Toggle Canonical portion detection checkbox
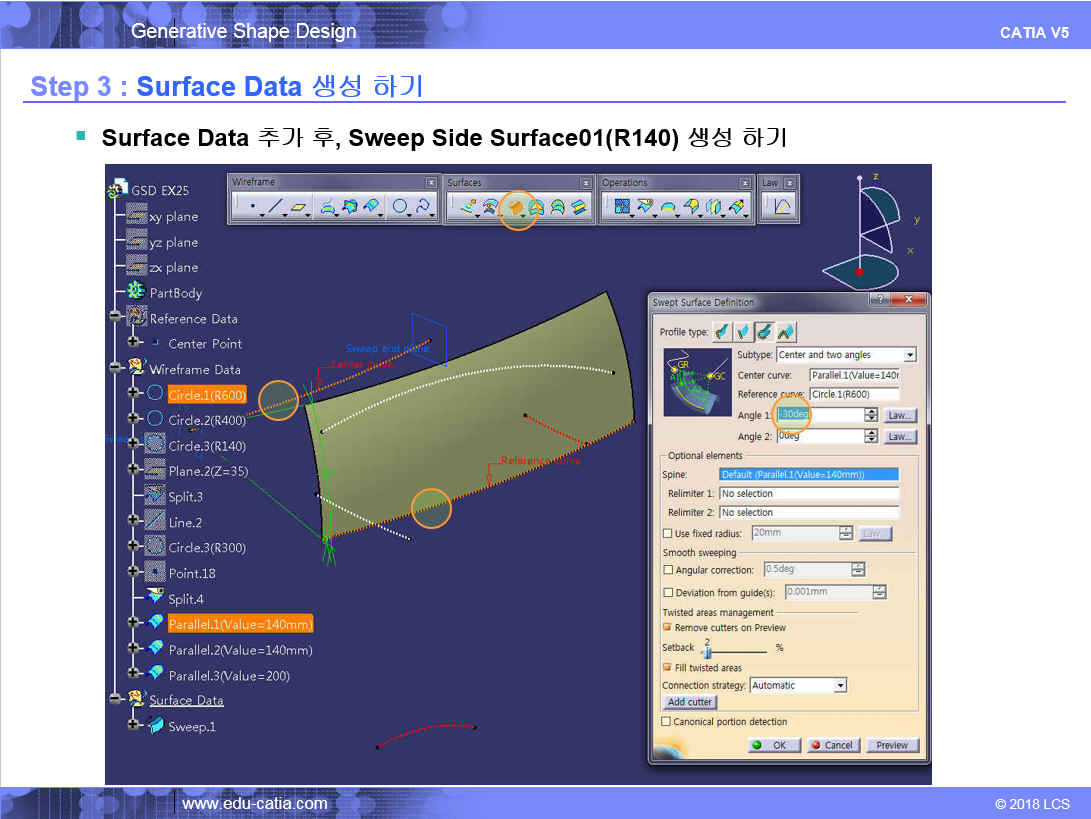This screenshot has height=819, width=1091. tap(667, 721)
